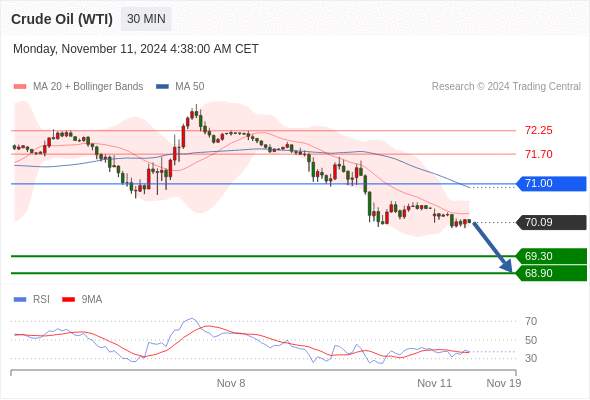Click the Nov 11 date axis label
This screenshot has height=400, width=590.
tap(434, 383)
